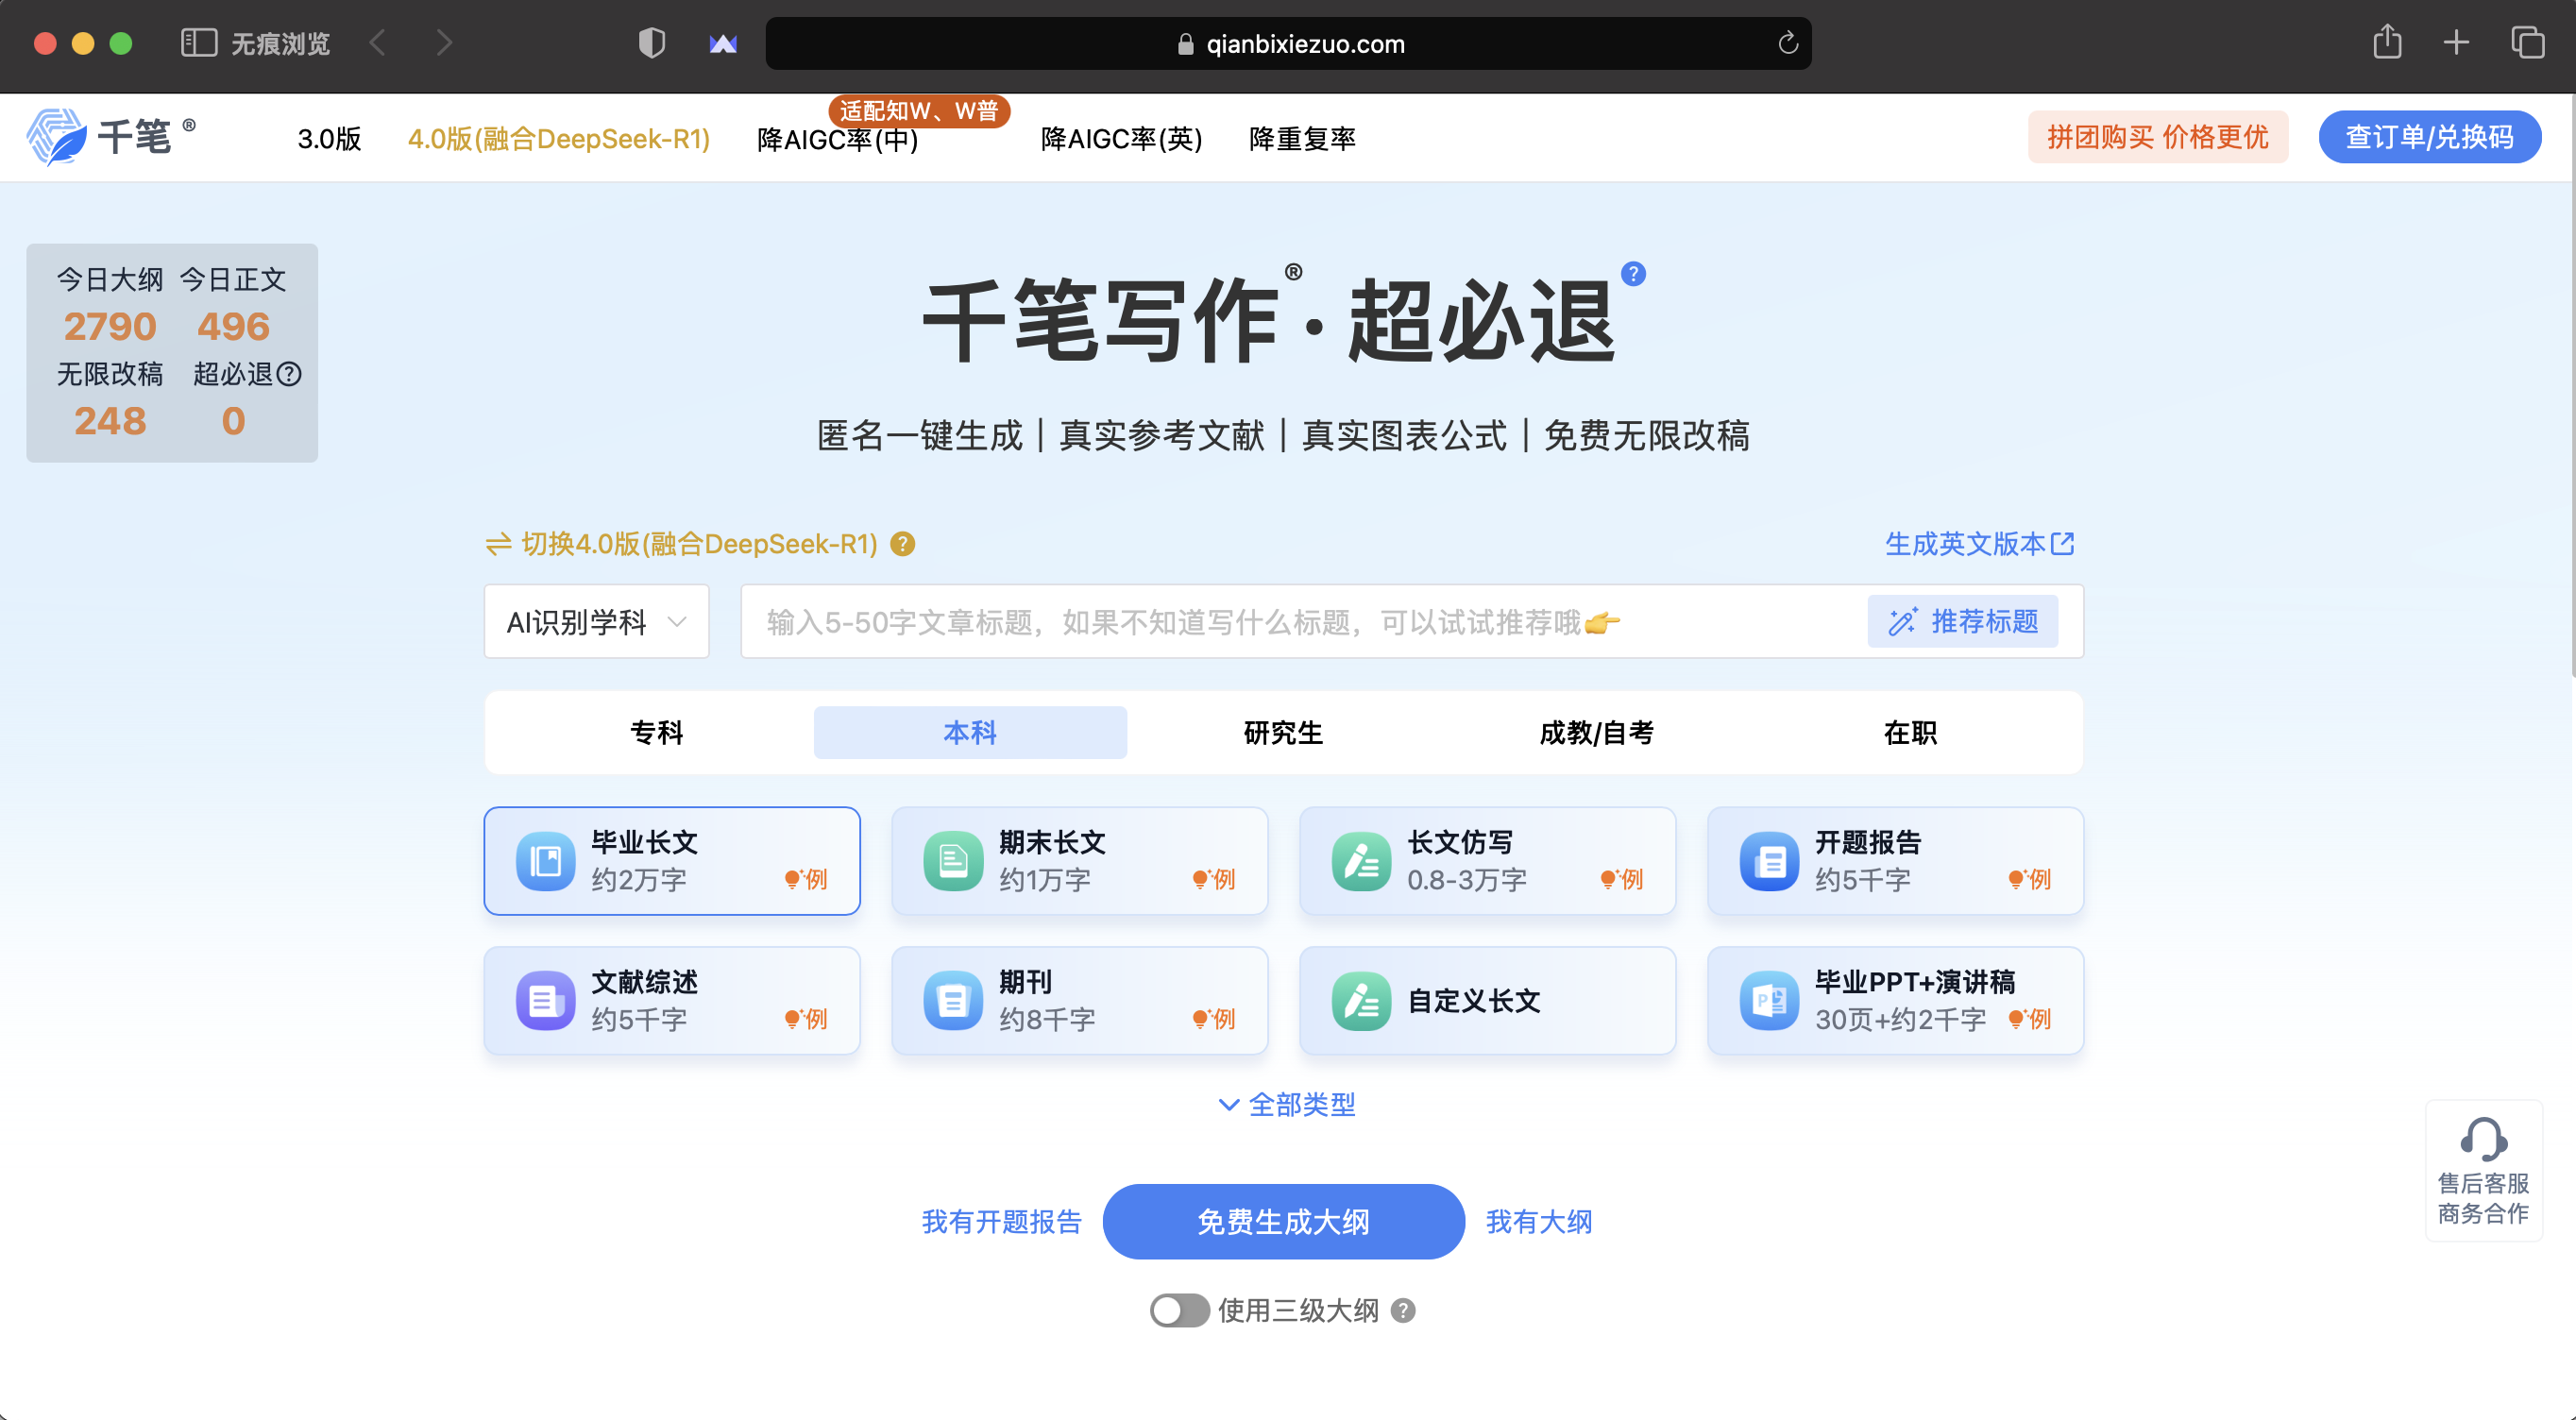Image resolution: width=2576 pixels, height=1420 pixels.
Task: Click the help icon beside 使用三级大纲
Action: 1403,1311
